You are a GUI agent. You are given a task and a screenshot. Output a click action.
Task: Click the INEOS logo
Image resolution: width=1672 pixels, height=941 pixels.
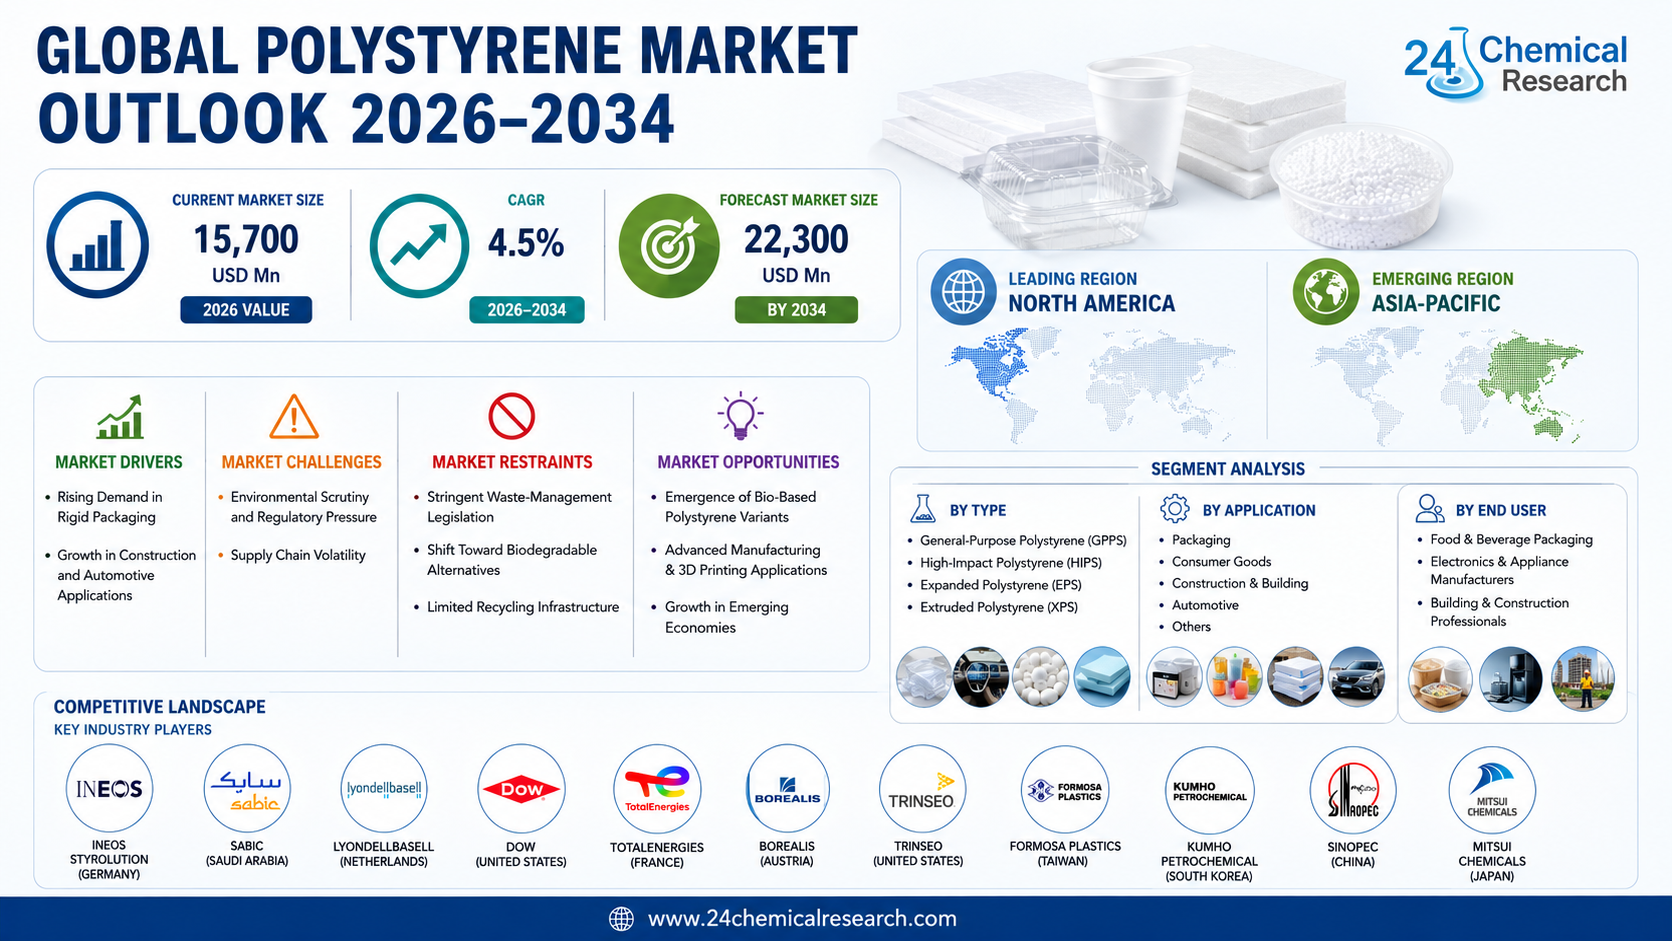(109, 789)
